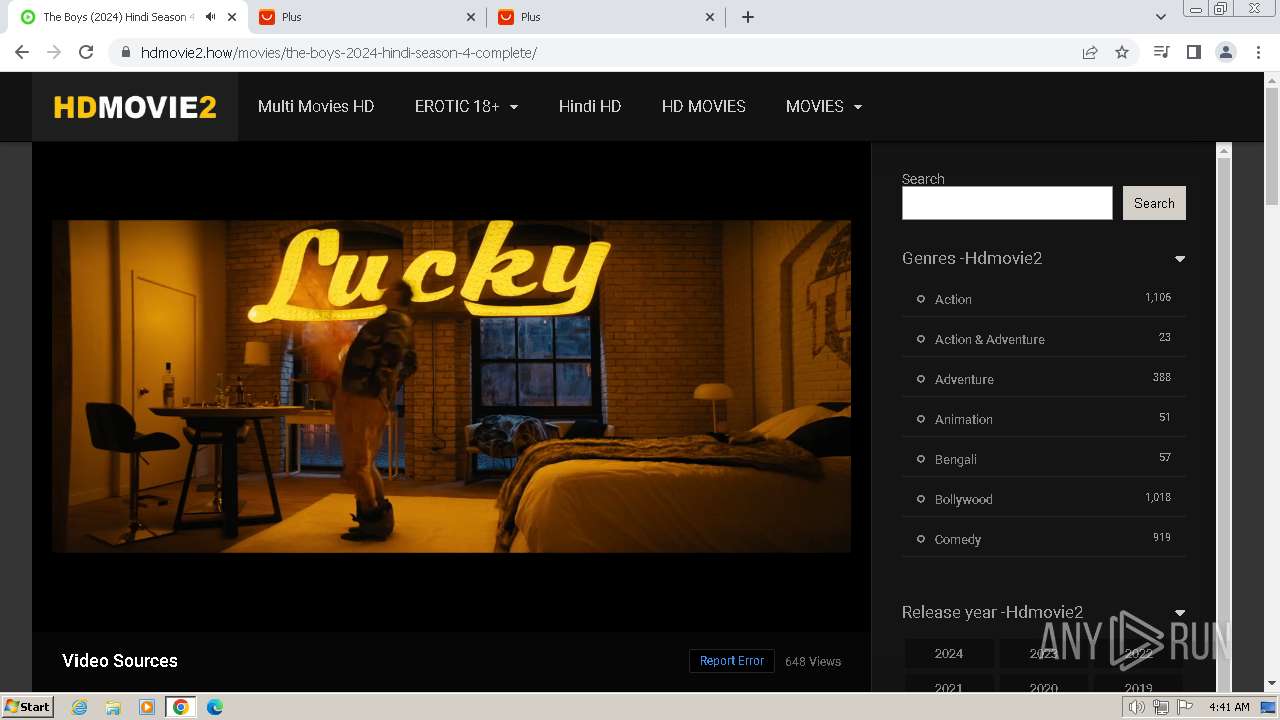
Task: Click the browser forward arrow
Action: (x=54, y=52)
